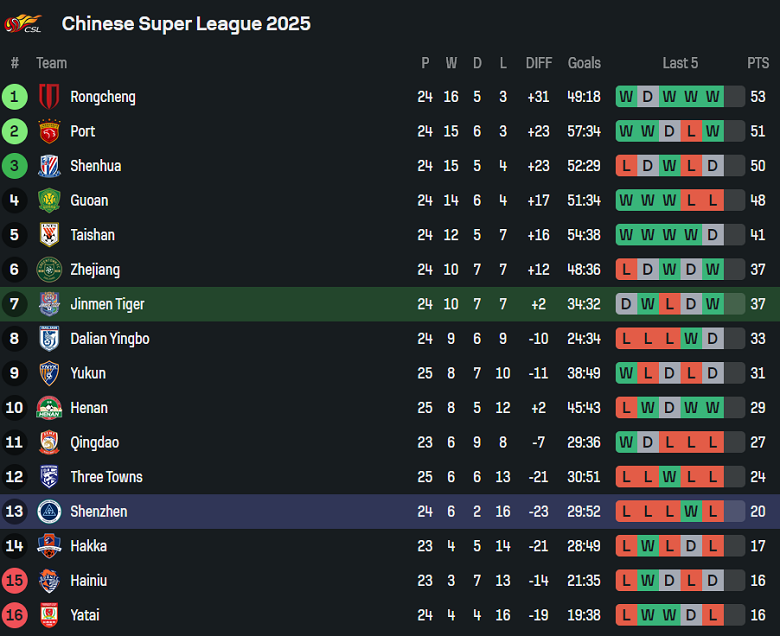Click the Guoan green crest

[x=49, y=201]
